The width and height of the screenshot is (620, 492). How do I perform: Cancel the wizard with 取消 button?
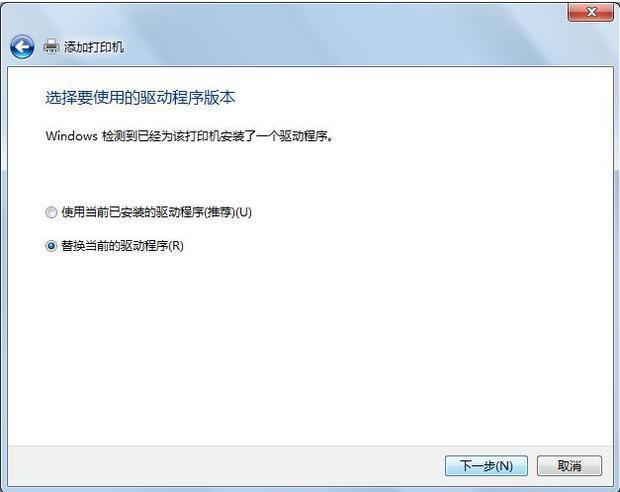pos(569,466)
